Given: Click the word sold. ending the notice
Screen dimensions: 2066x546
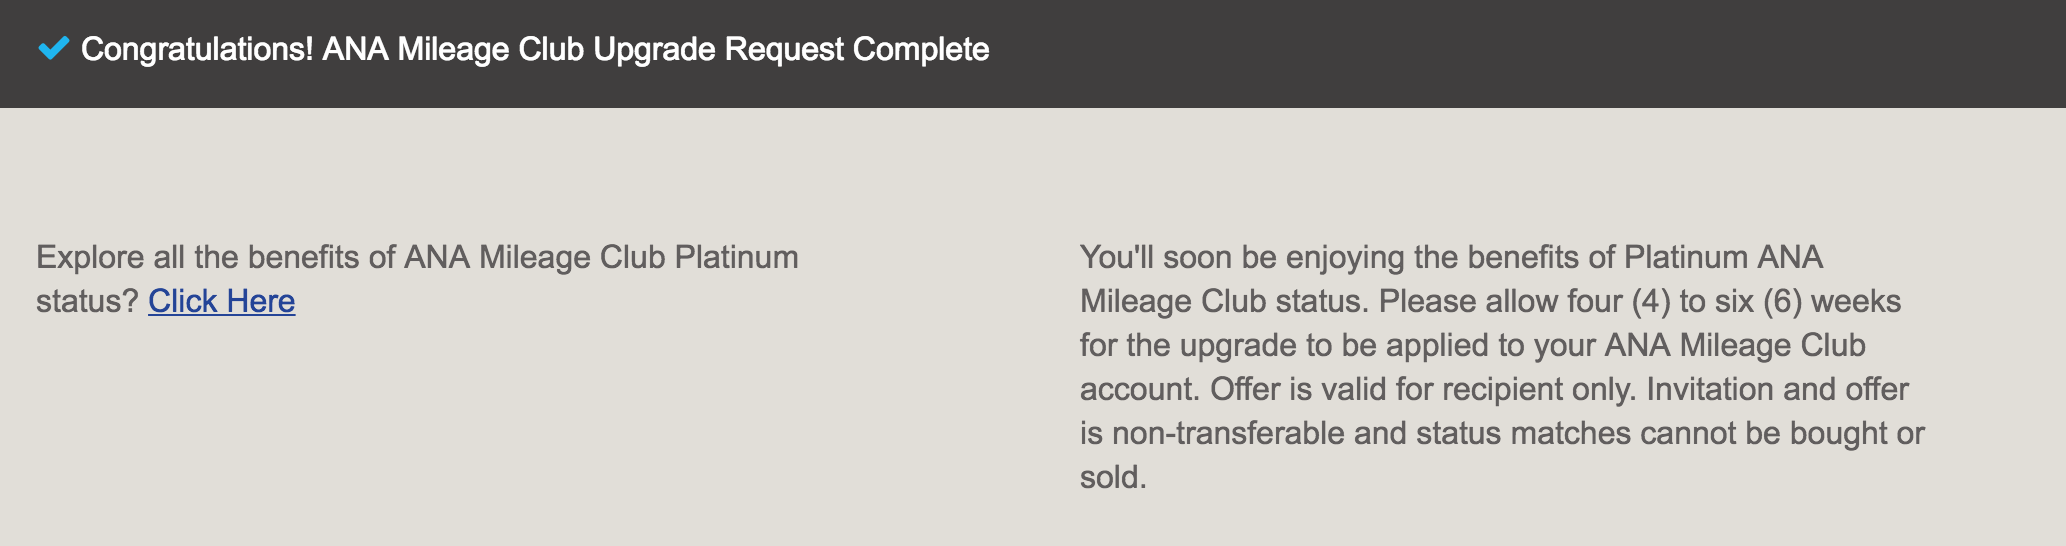Looking at the screenshot, I should (x=1113, y=477).
